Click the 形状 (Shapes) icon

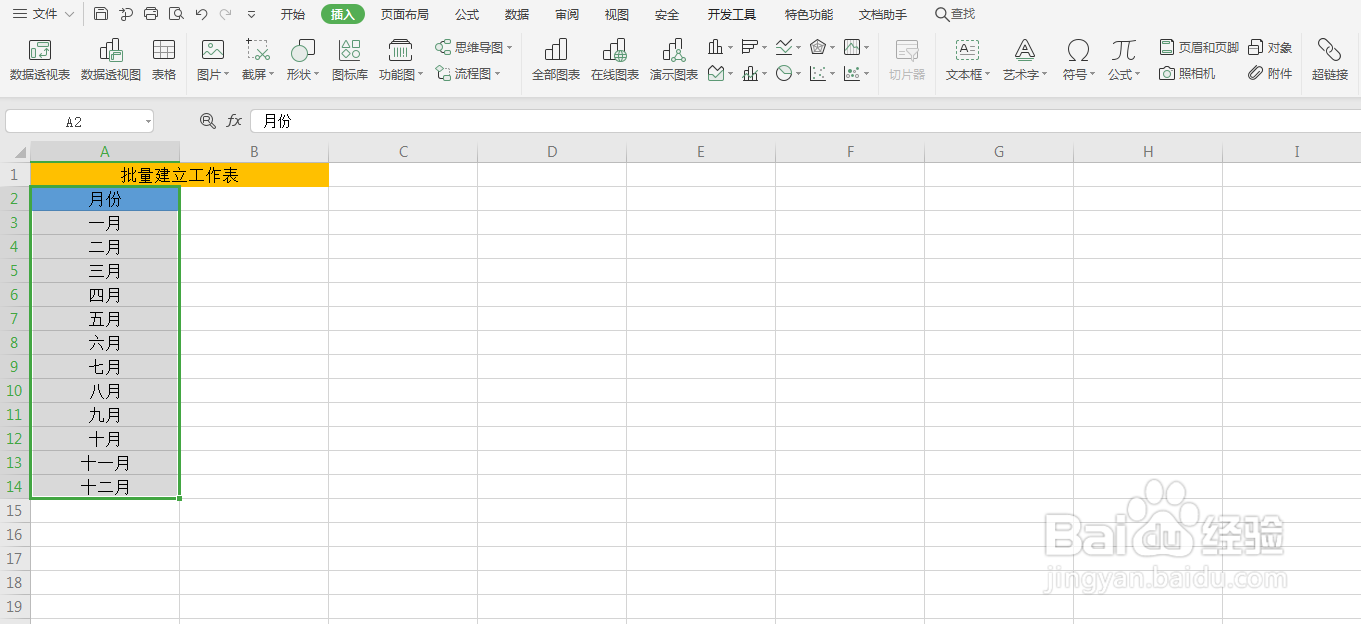302,50
